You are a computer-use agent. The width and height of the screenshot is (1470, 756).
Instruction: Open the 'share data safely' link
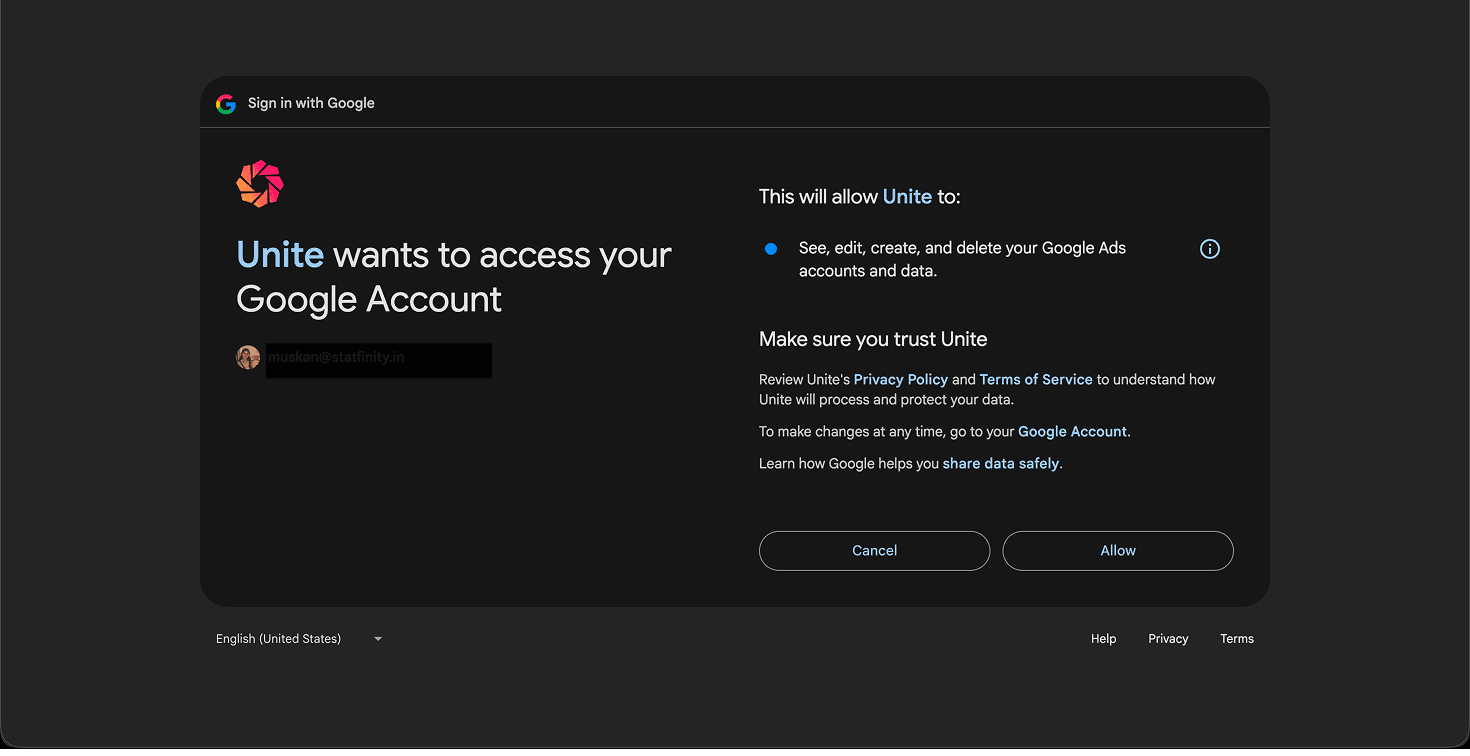click(x=1001, y=464)
